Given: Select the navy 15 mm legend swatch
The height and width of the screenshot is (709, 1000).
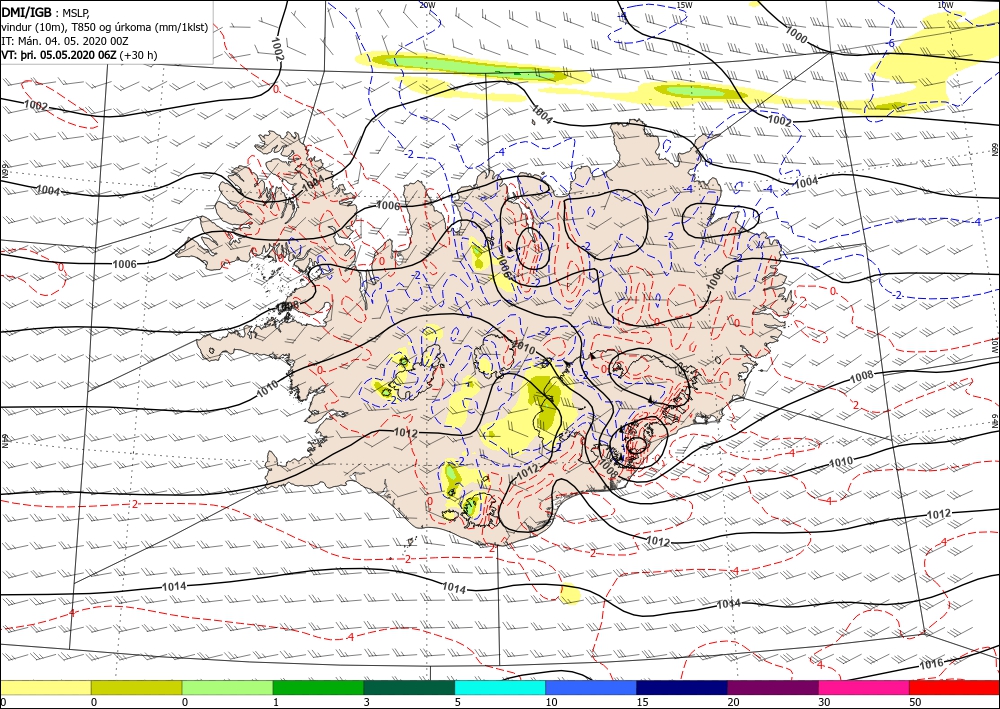Looking at the screenshot, I should coord(682,687).
